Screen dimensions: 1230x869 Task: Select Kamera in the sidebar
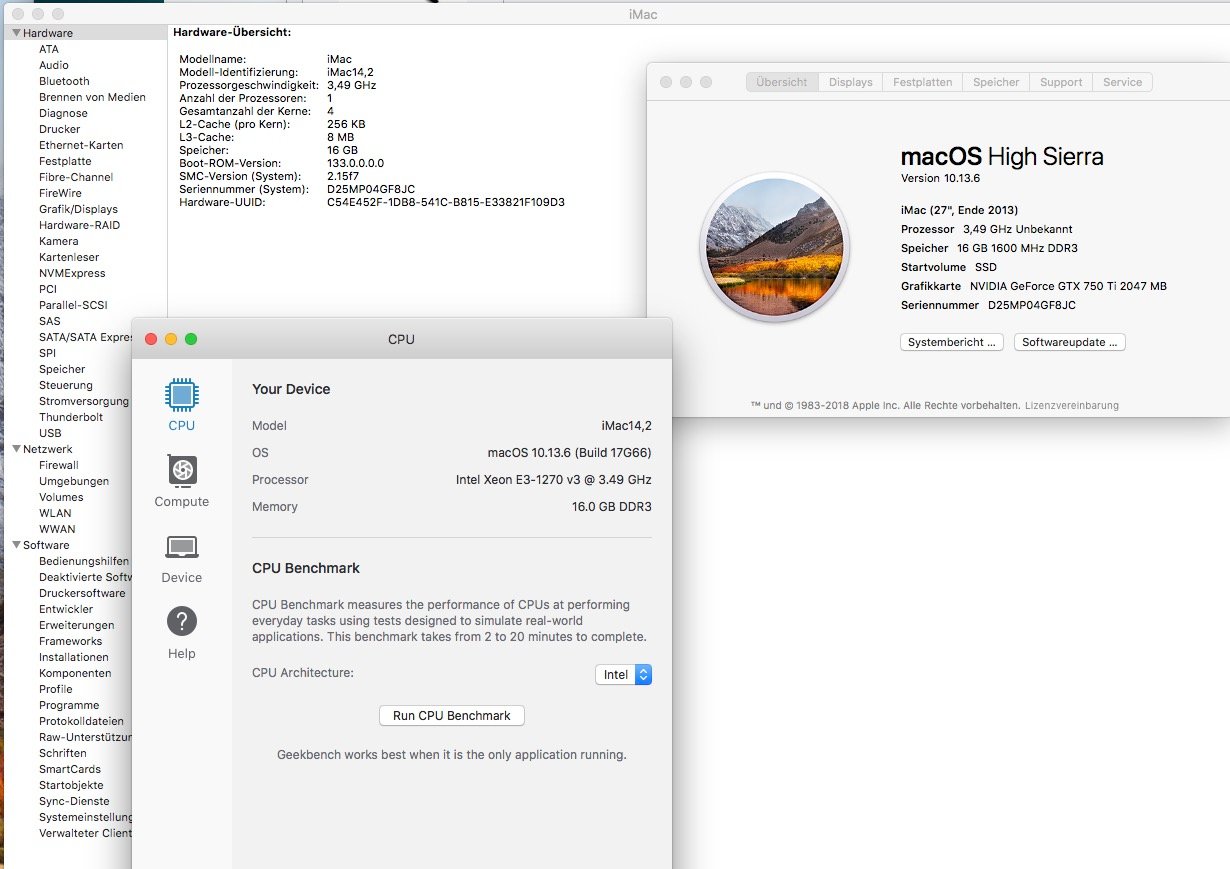pyautogui.click(x=58, y=241)
